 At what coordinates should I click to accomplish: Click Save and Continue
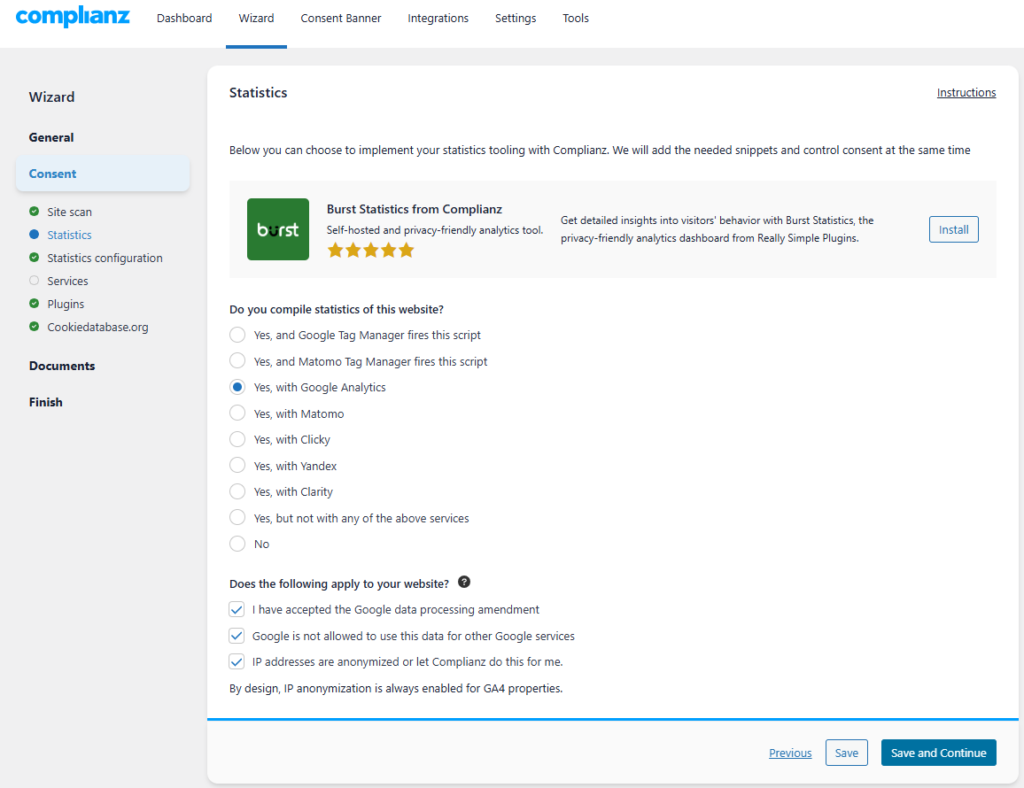tap(938, 753)
